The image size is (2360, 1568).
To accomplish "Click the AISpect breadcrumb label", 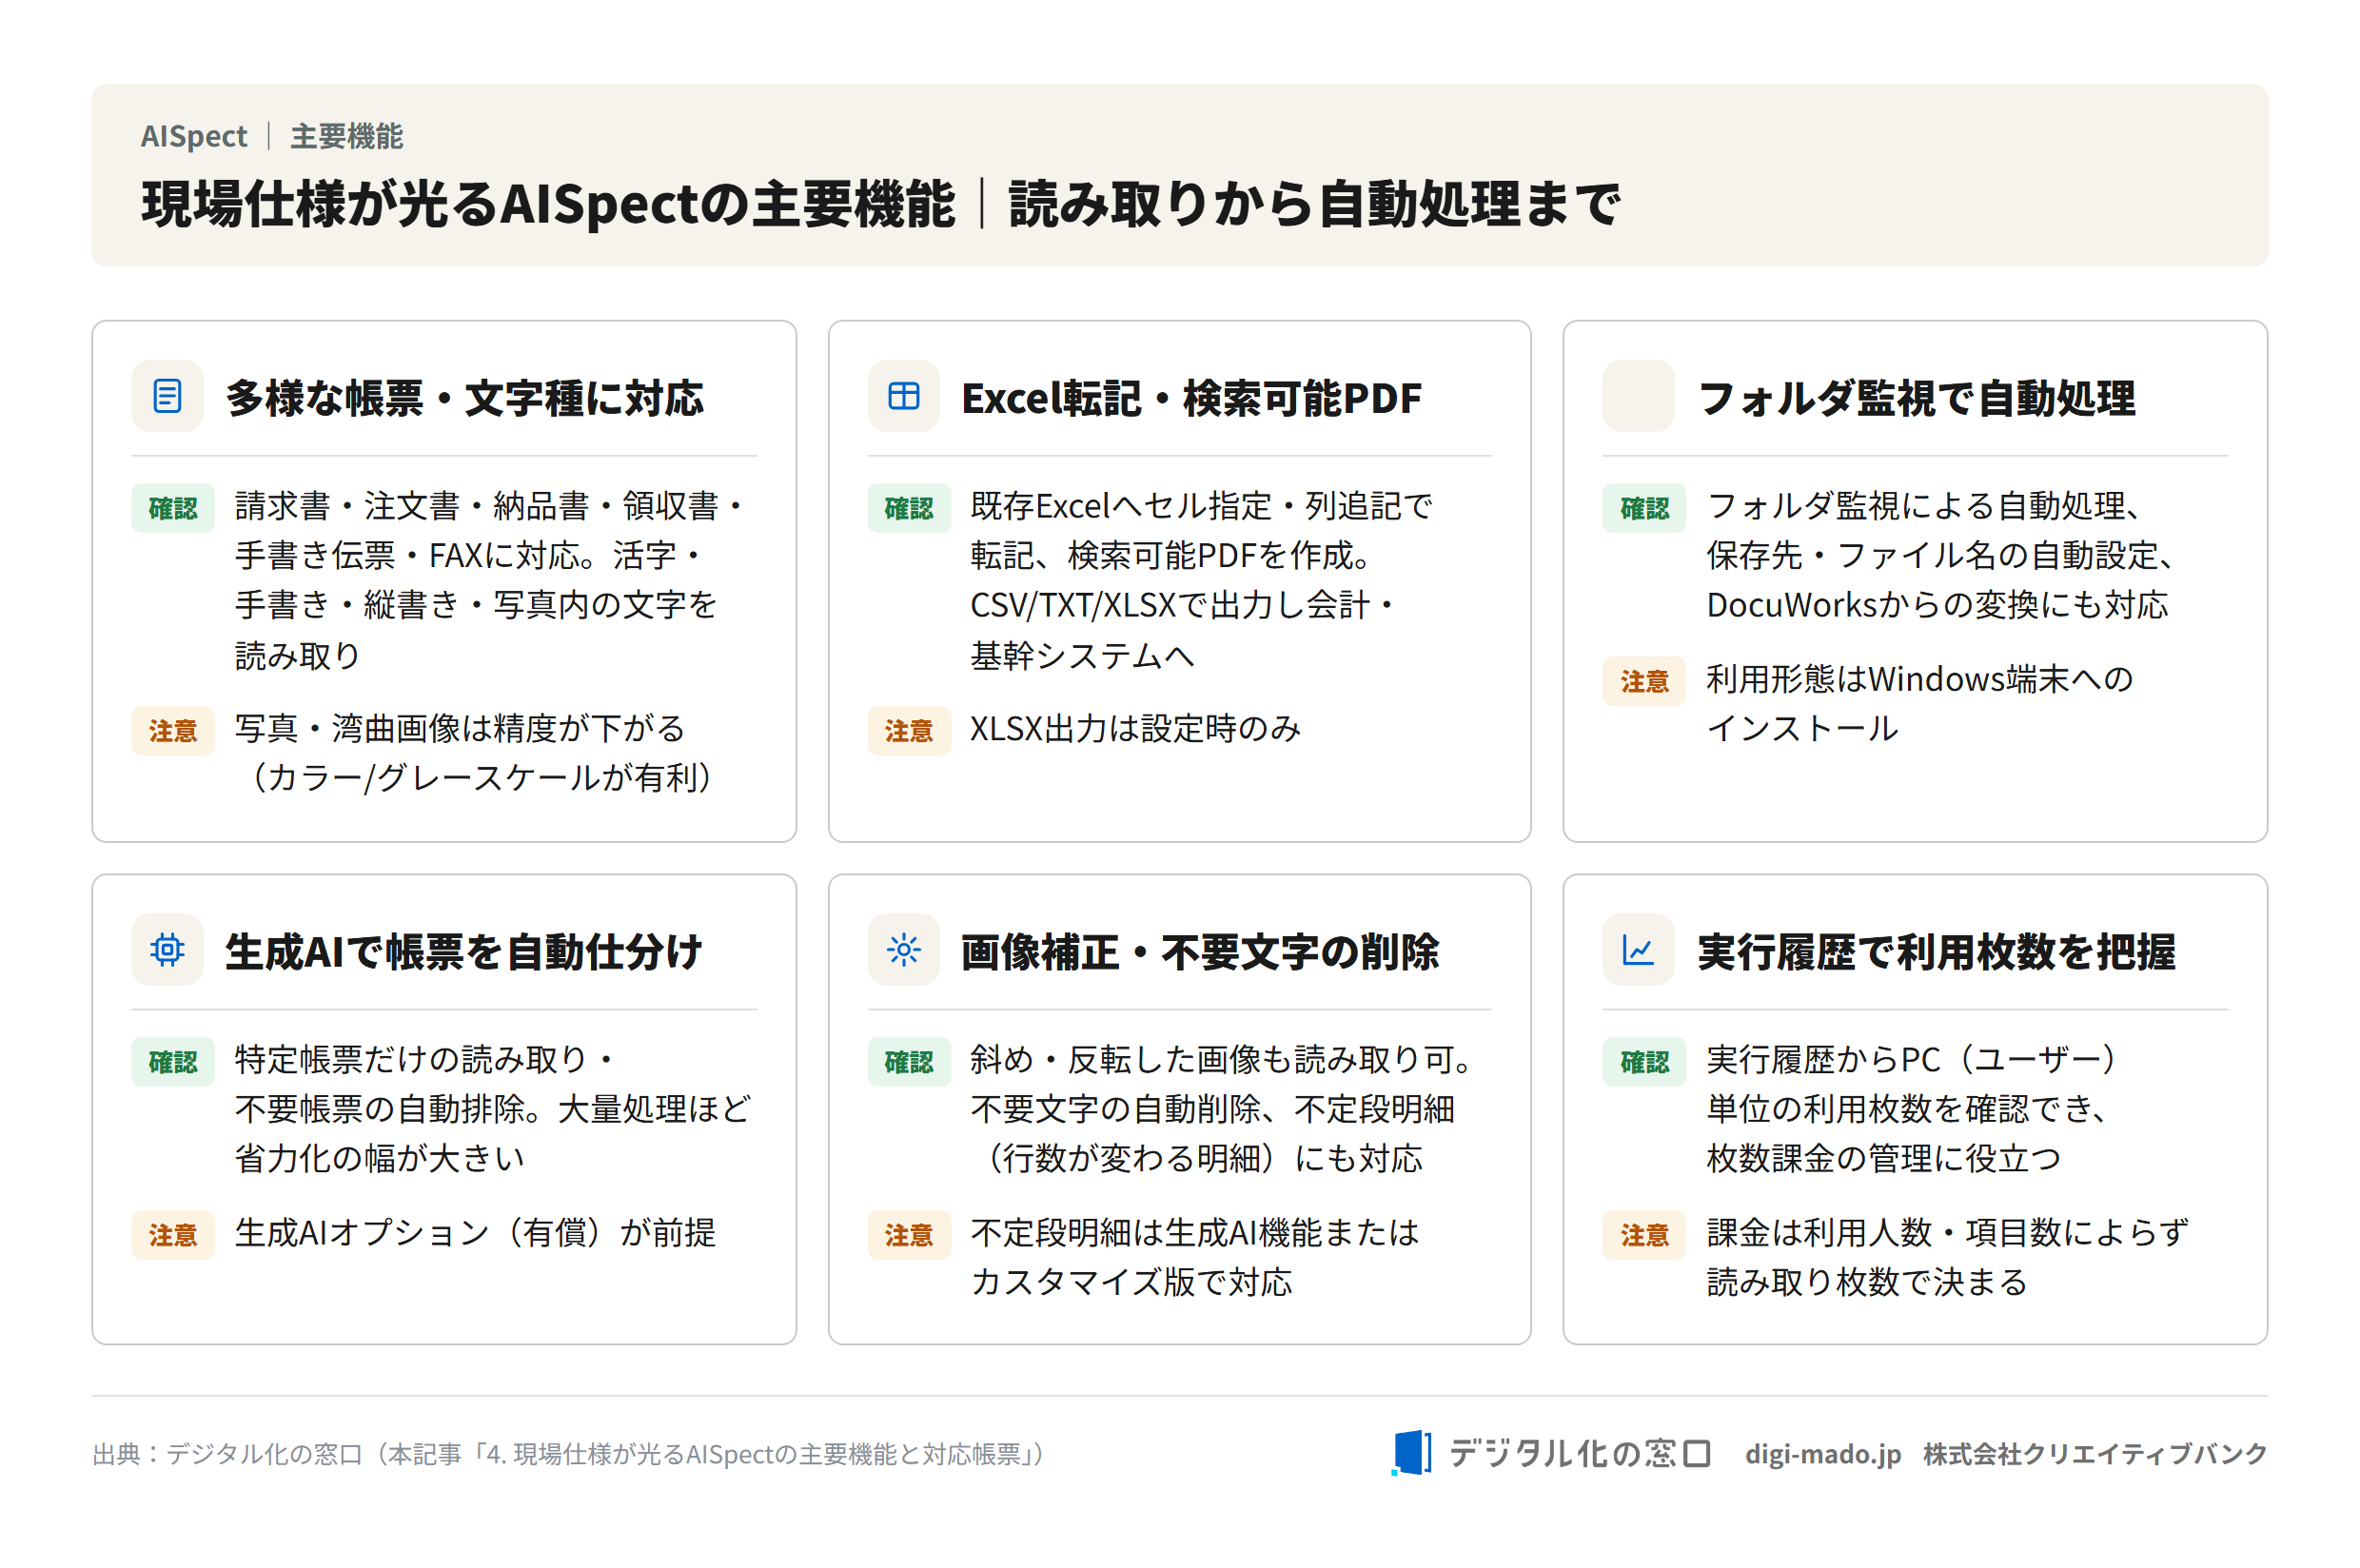I will click(x=194, y=136).
